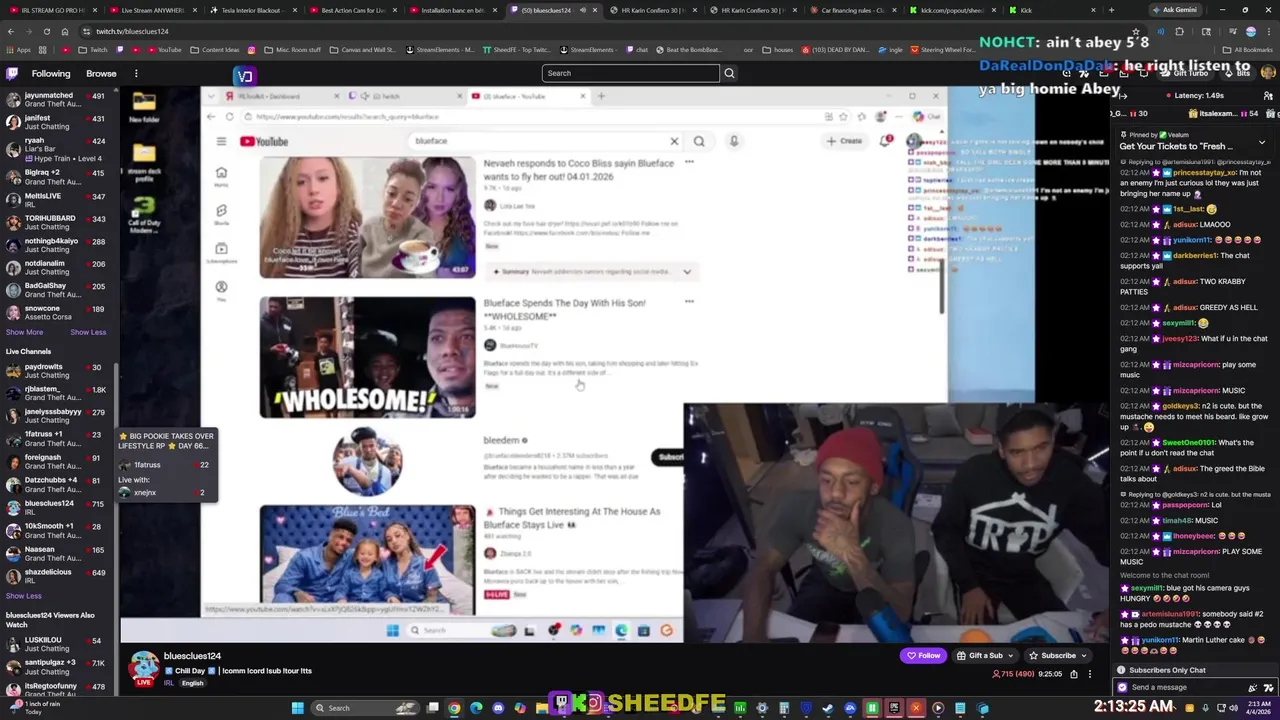The height and width of the screenshot is (720, 1280).
Task: Open Steam from the taskbar
Action: 829,708
